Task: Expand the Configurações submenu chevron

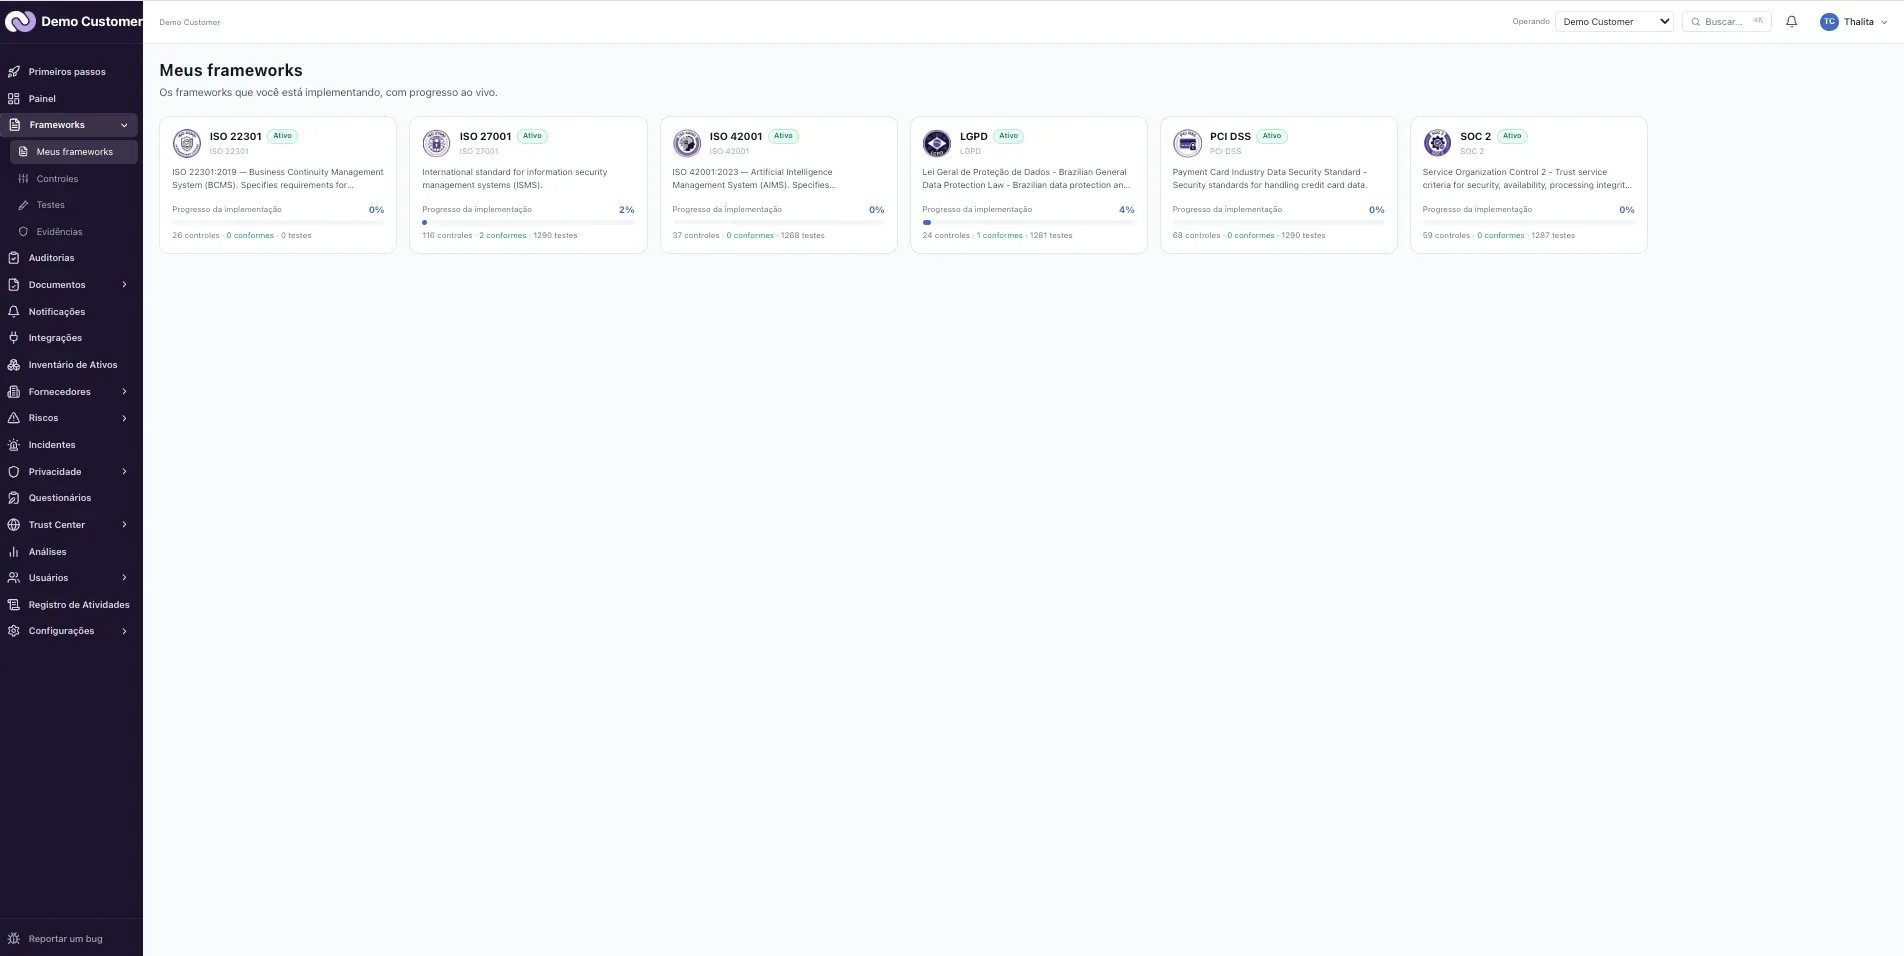Action: [124, 631]
